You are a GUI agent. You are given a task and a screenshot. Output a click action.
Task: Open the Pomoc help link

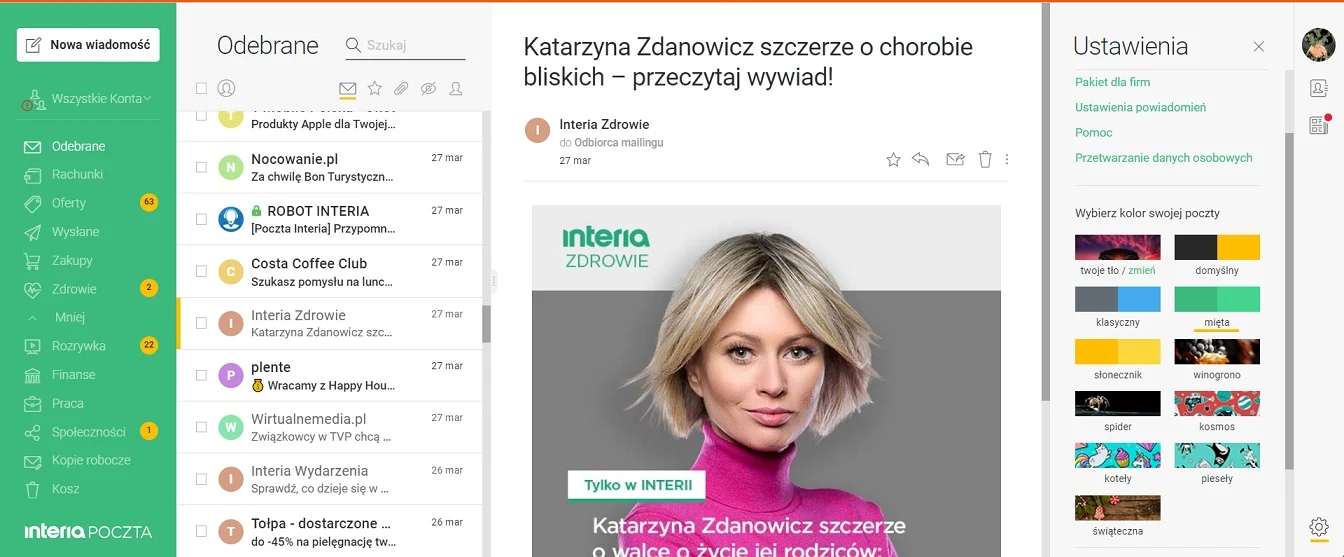click(1094, 132)
